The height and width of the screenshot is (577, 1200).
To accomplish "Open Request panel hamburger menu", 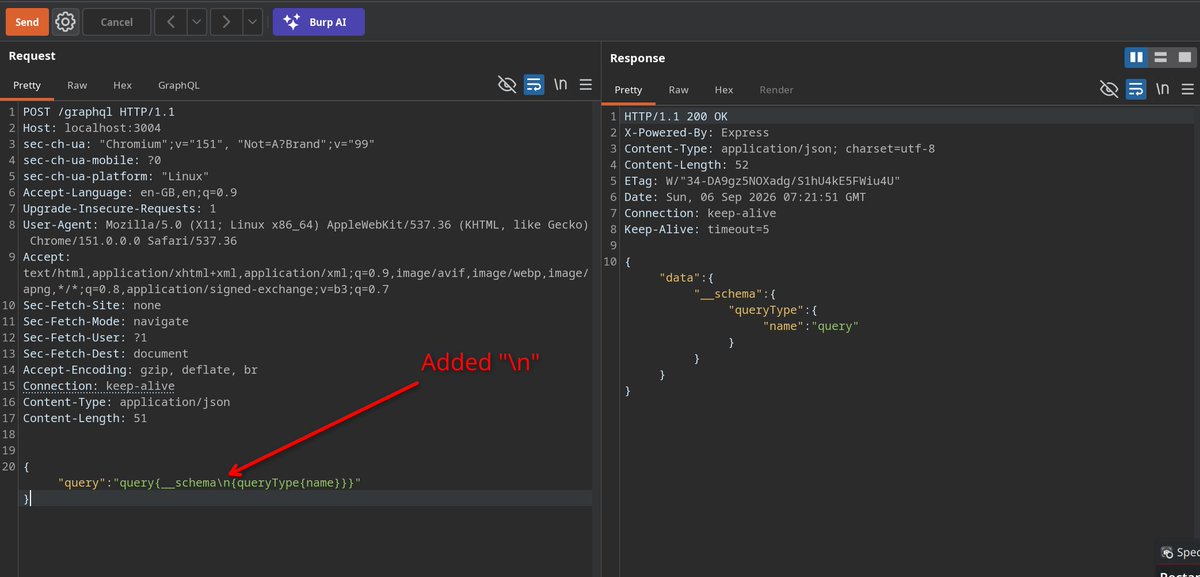I will tap(586, 85).
